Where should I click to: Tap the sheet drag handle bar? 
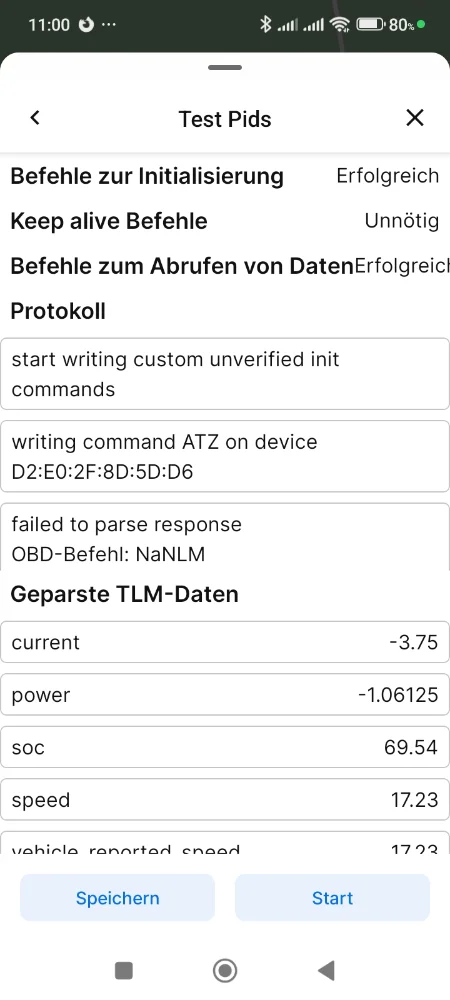[x=224, y=68]
